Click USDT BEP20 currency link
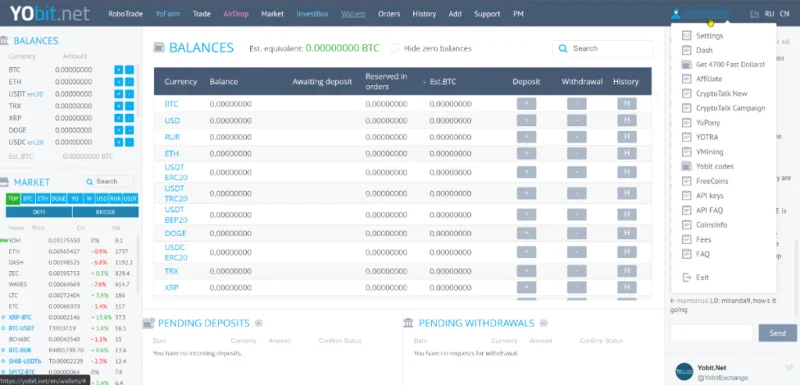The width and height of the screenshot is (800, 385). click(x=176, y=215)
